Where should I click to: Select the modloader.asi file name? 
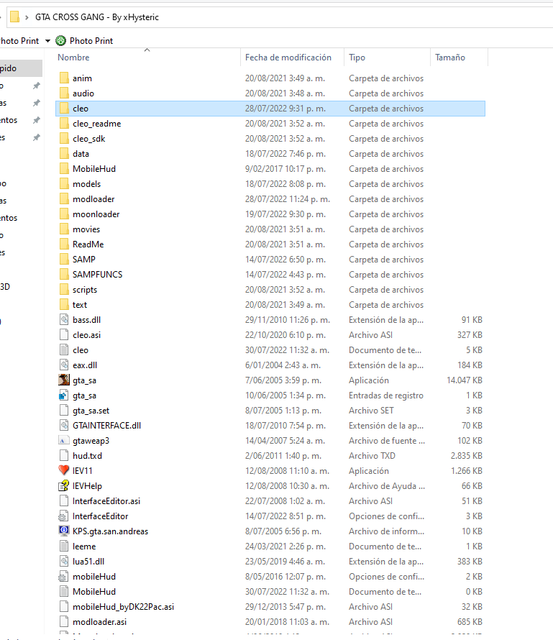pyautogui.click(x=100, y=622)
